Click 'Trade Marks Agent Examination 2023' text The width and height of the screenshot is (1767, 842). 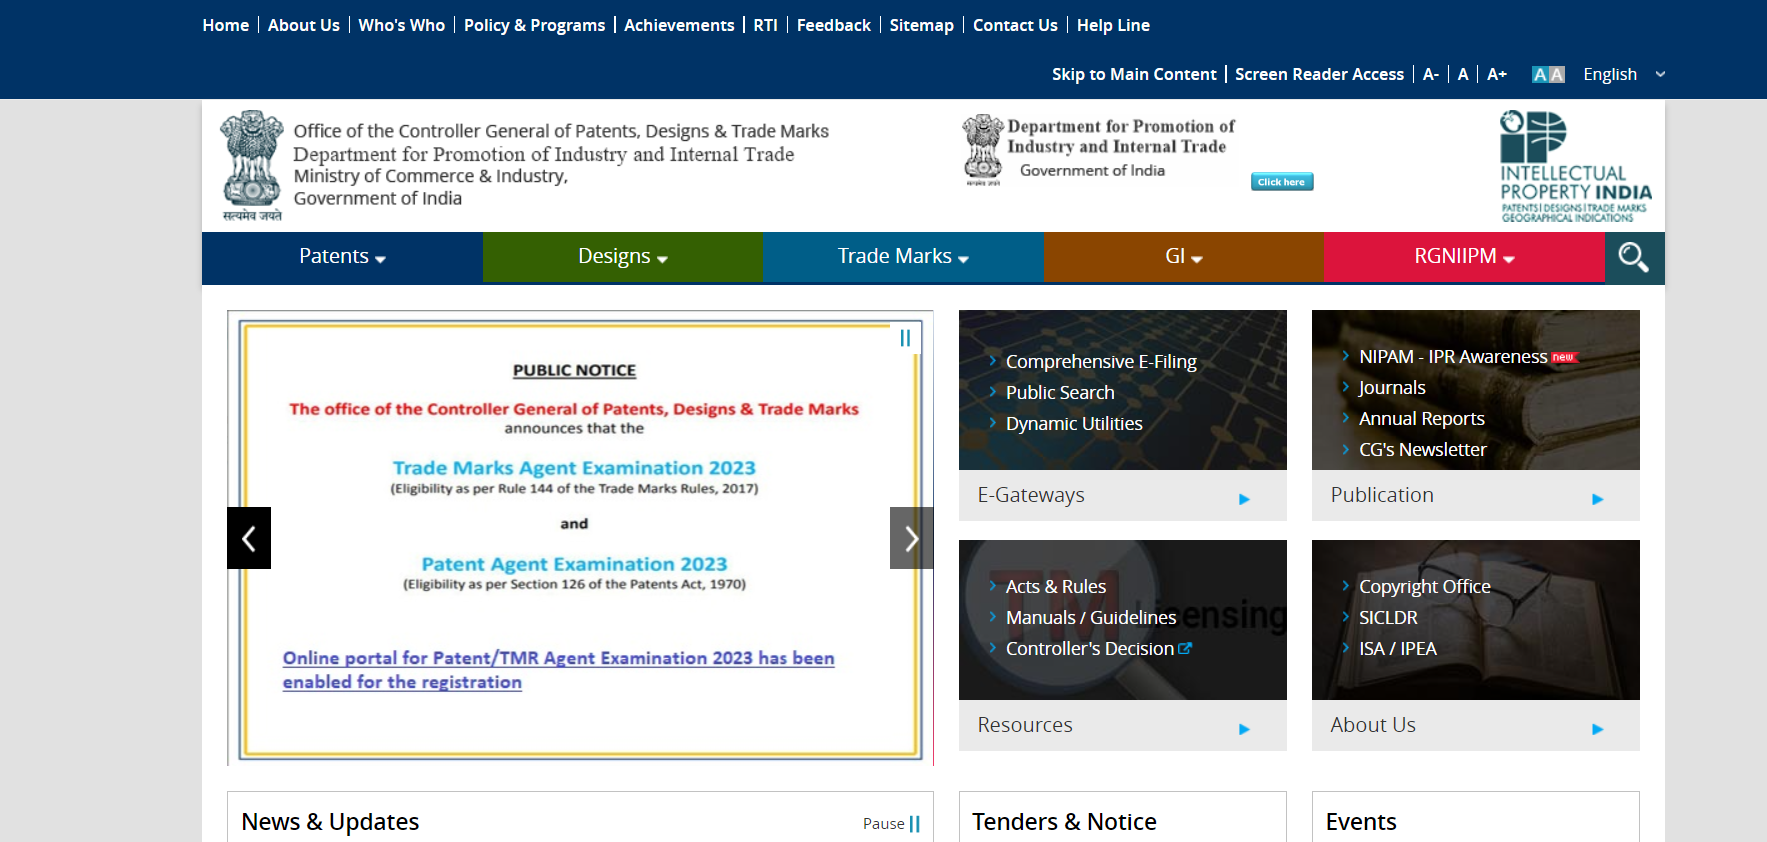(x=574, y=468)
